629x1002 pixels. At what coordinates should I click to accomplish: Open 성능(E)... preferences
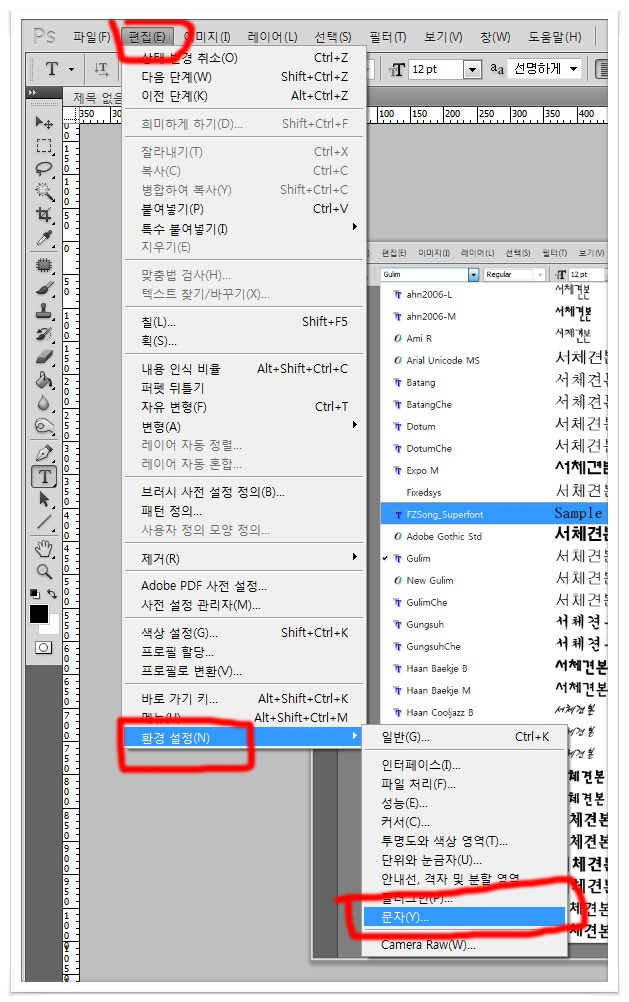[x=465, y=803]
